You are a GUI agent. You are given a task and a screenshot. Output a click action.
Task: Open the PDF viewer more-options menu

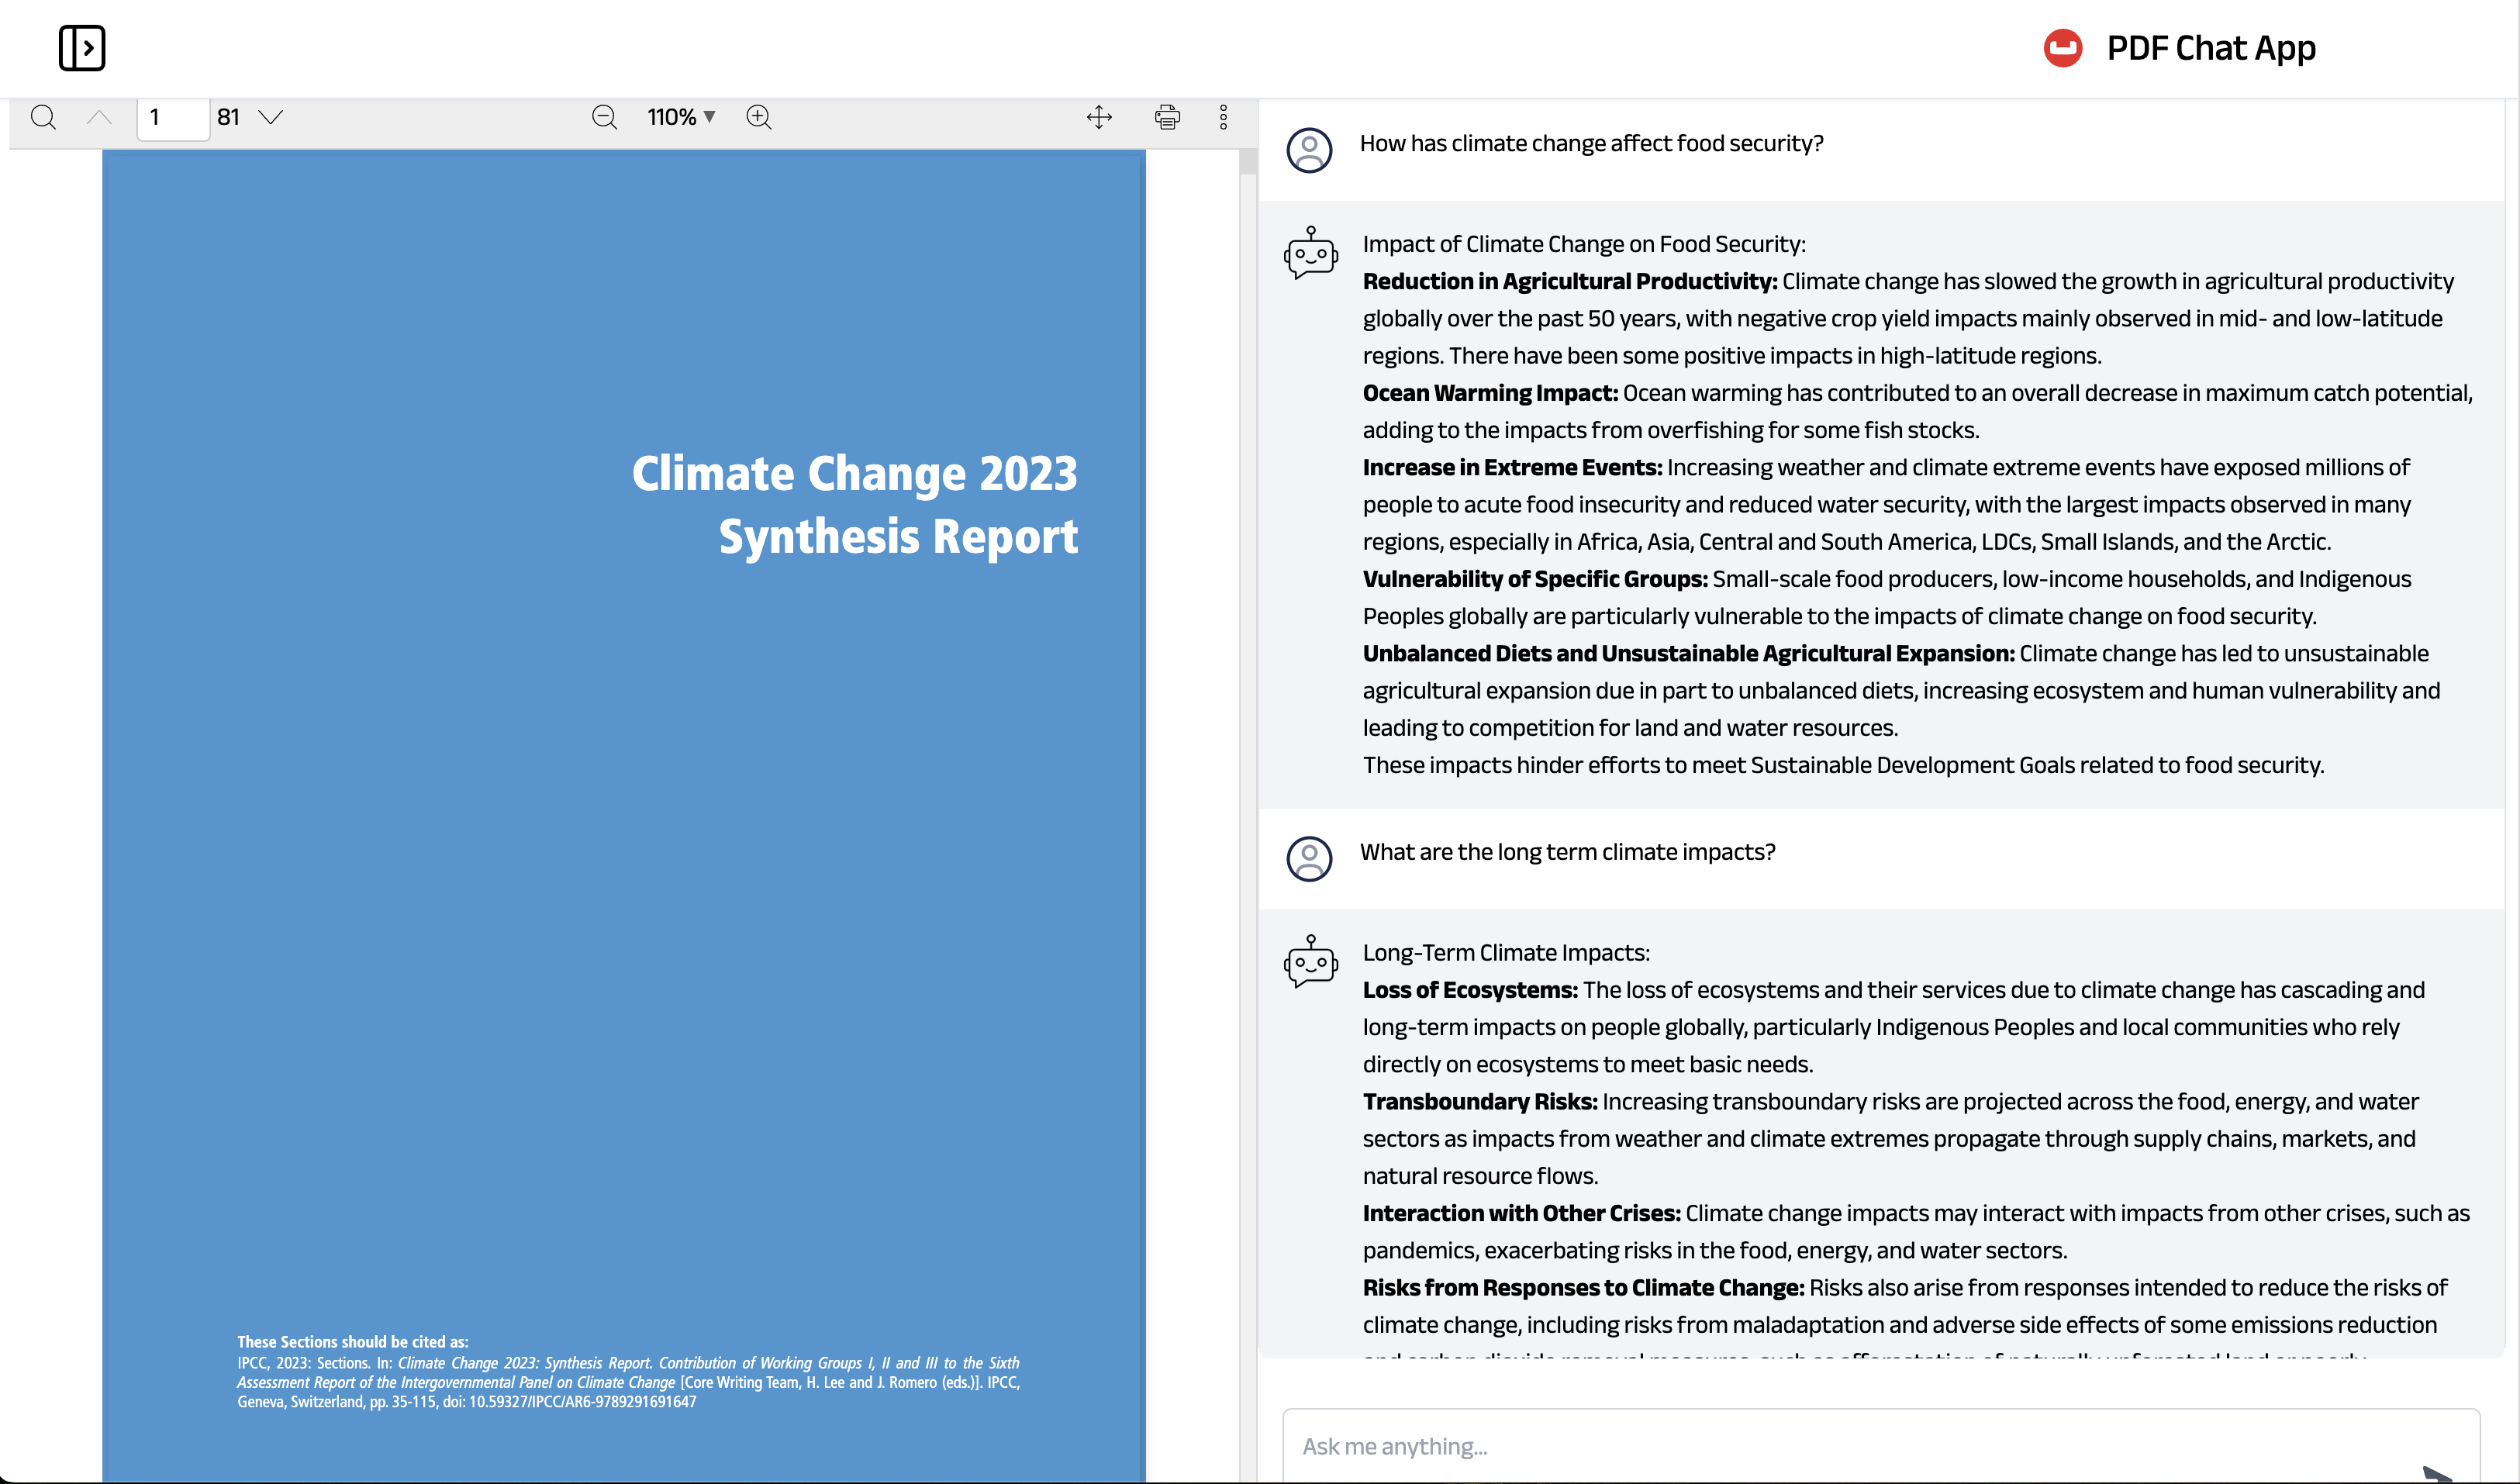point(1223,117)
